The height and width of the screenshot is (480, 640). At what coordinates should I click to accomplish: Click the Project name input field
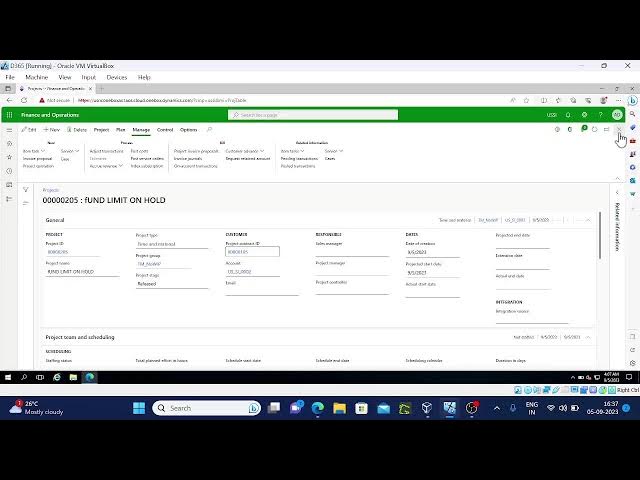click(x=82, y=272)
